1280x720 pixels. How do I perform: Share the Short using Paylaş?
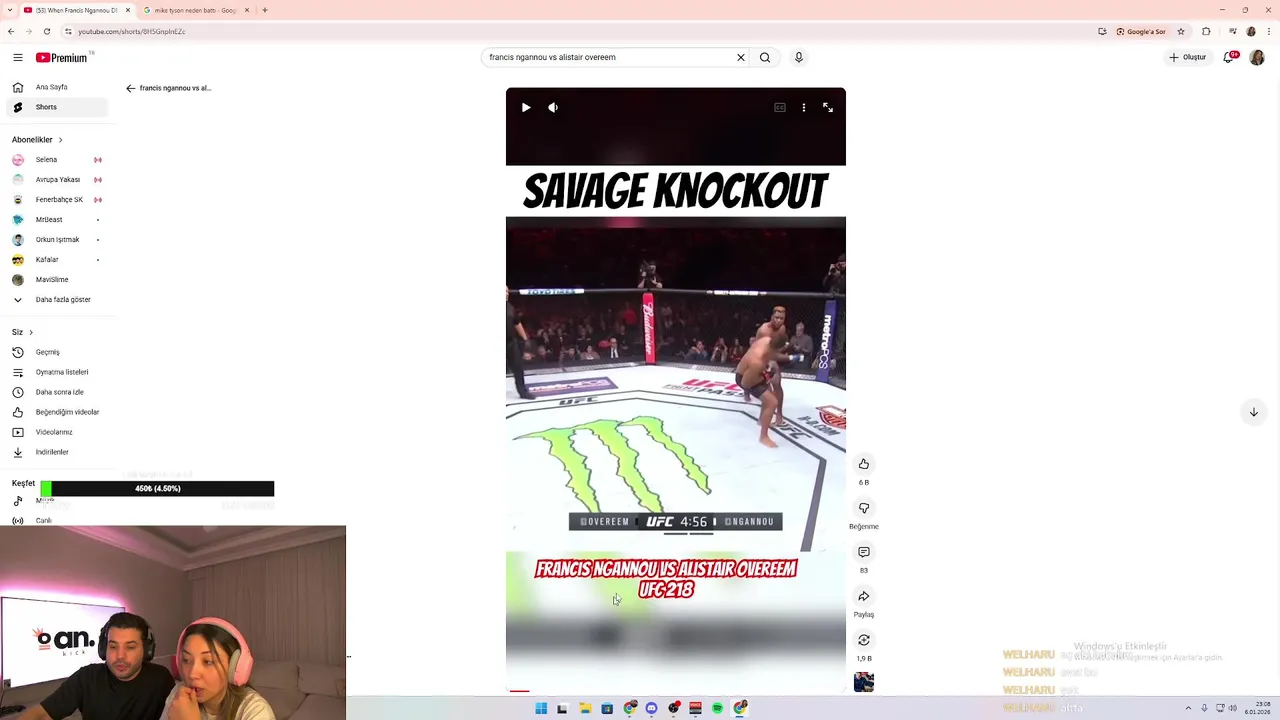864,596
